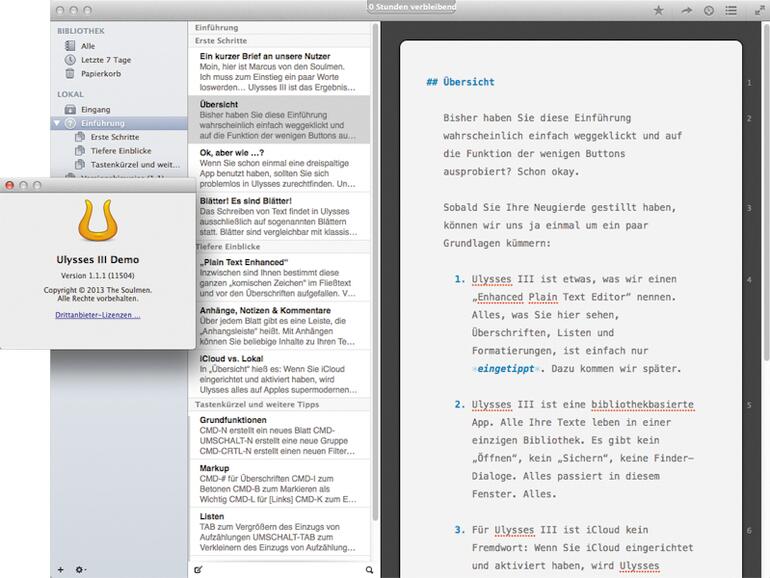Click the Erste Schritte group icon
770x578 pixels.
click(x=80, y=137)
